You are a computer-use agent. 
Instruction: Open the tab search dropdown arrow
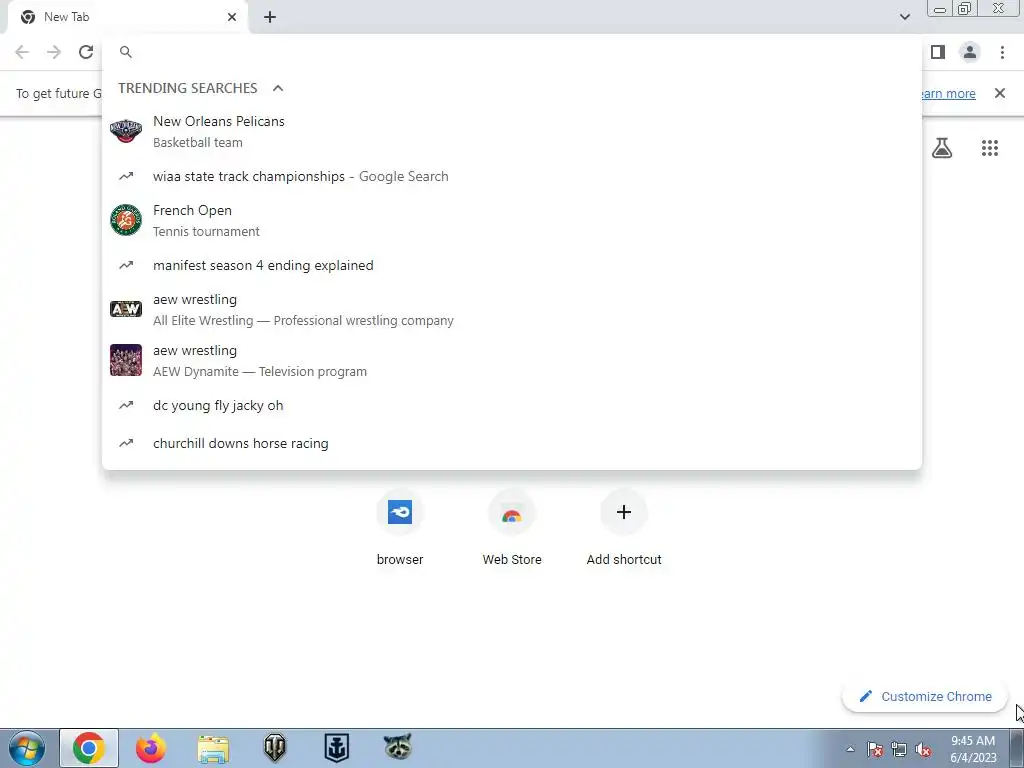[904, 17]
